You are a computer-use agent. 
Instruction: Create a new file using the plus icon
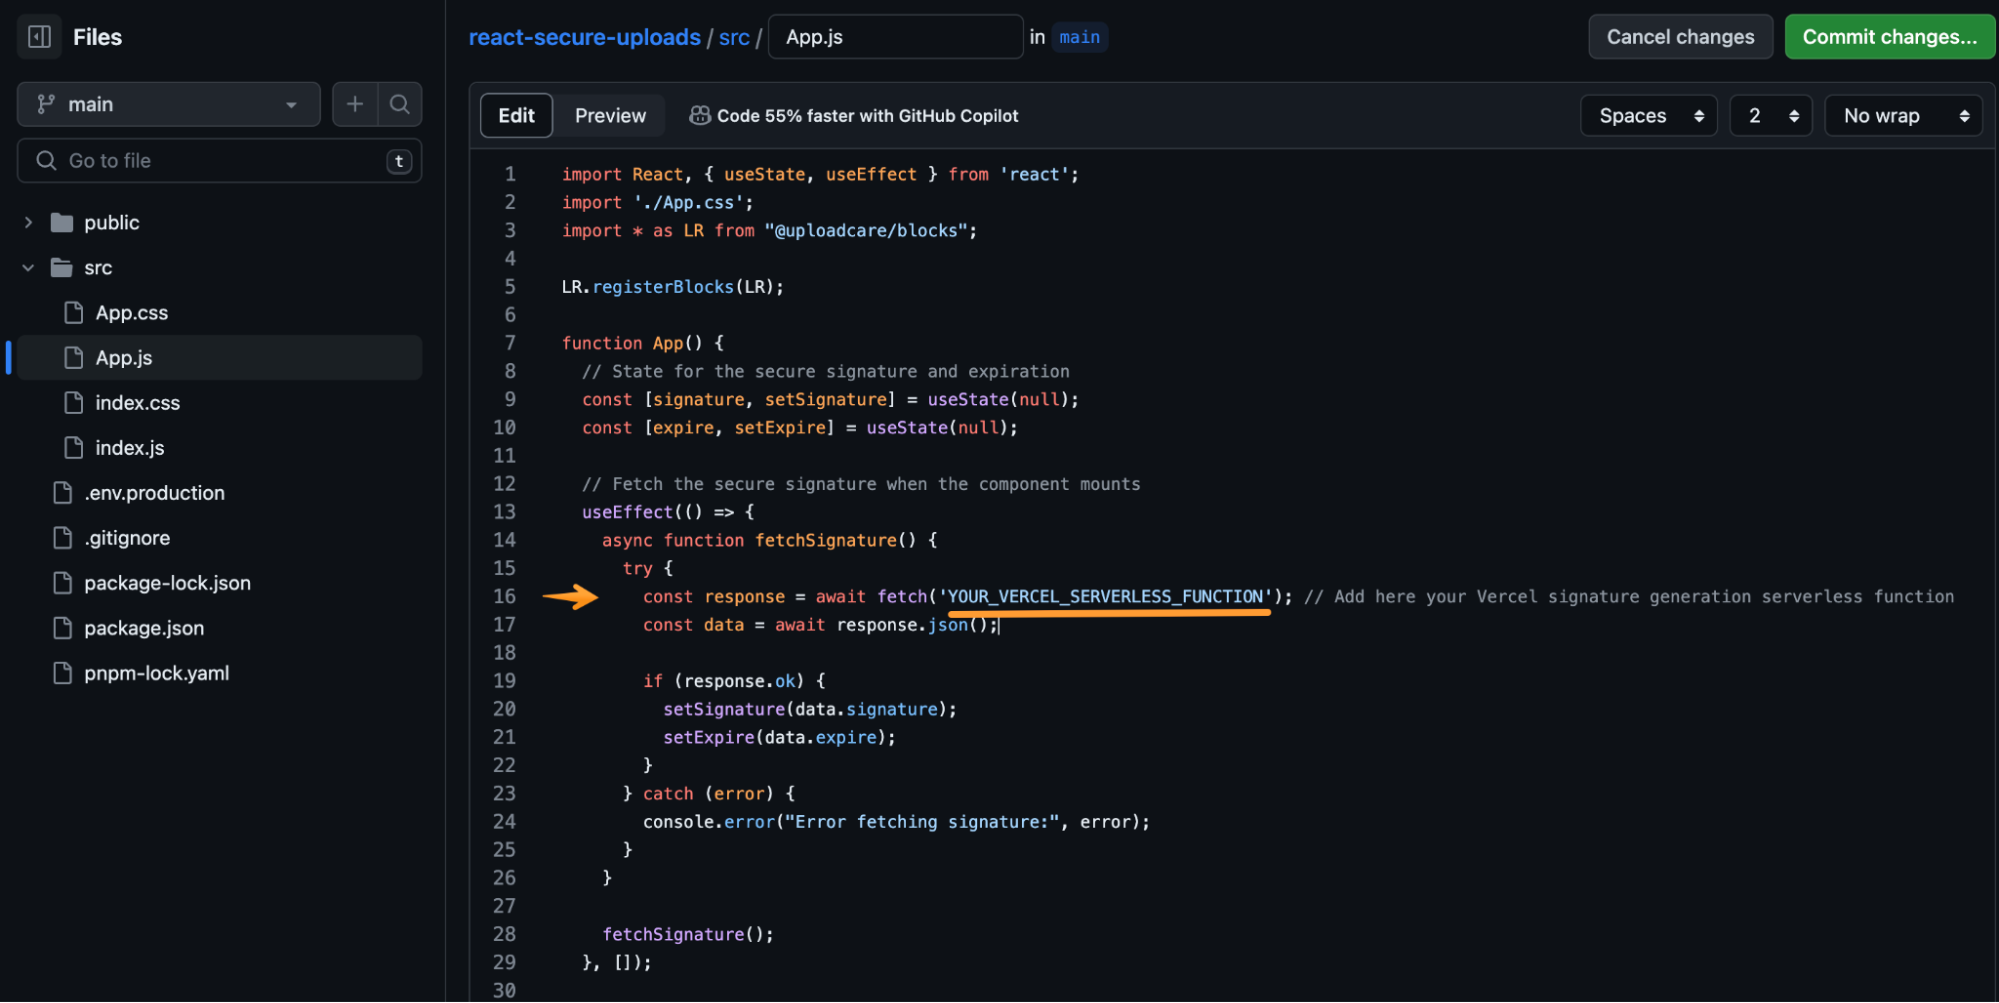coord(355,104)
